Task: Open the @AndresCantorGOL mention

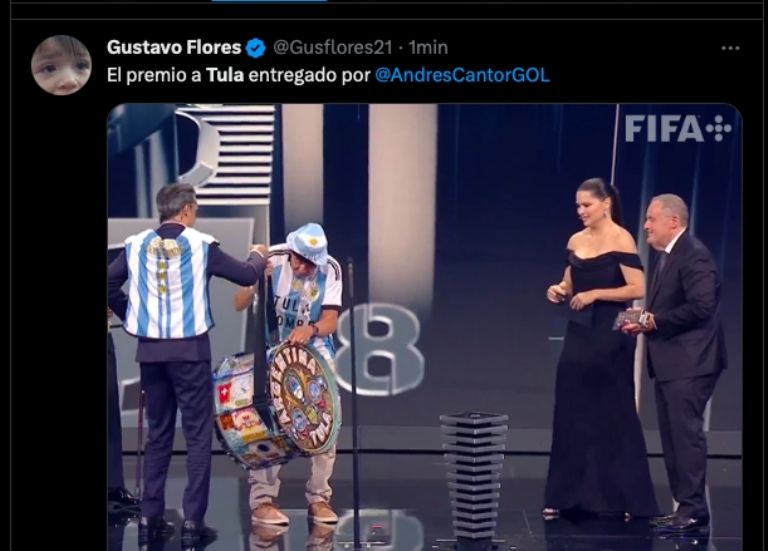Action: coord(462,75)
